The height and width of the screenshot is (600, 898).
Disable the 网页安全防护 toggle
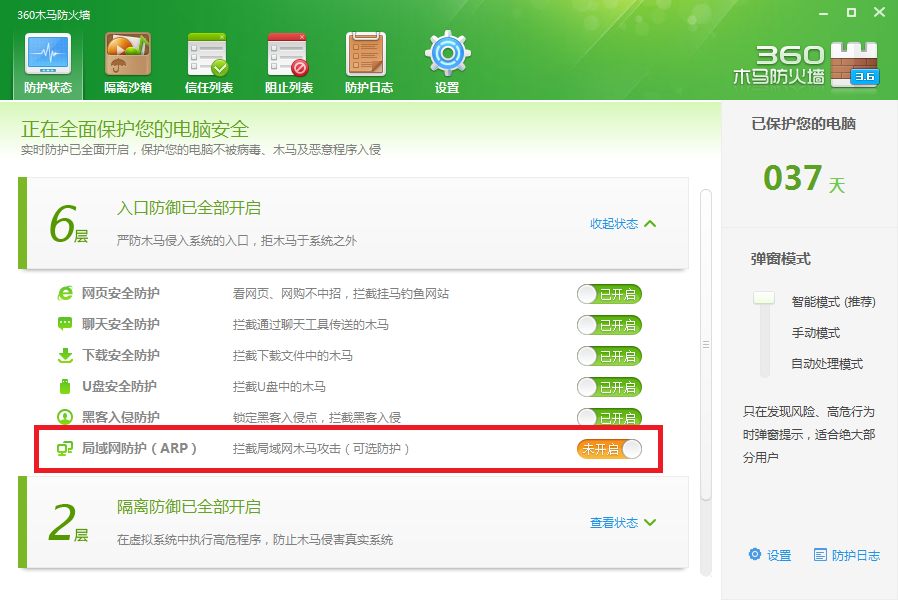point(609,294)
